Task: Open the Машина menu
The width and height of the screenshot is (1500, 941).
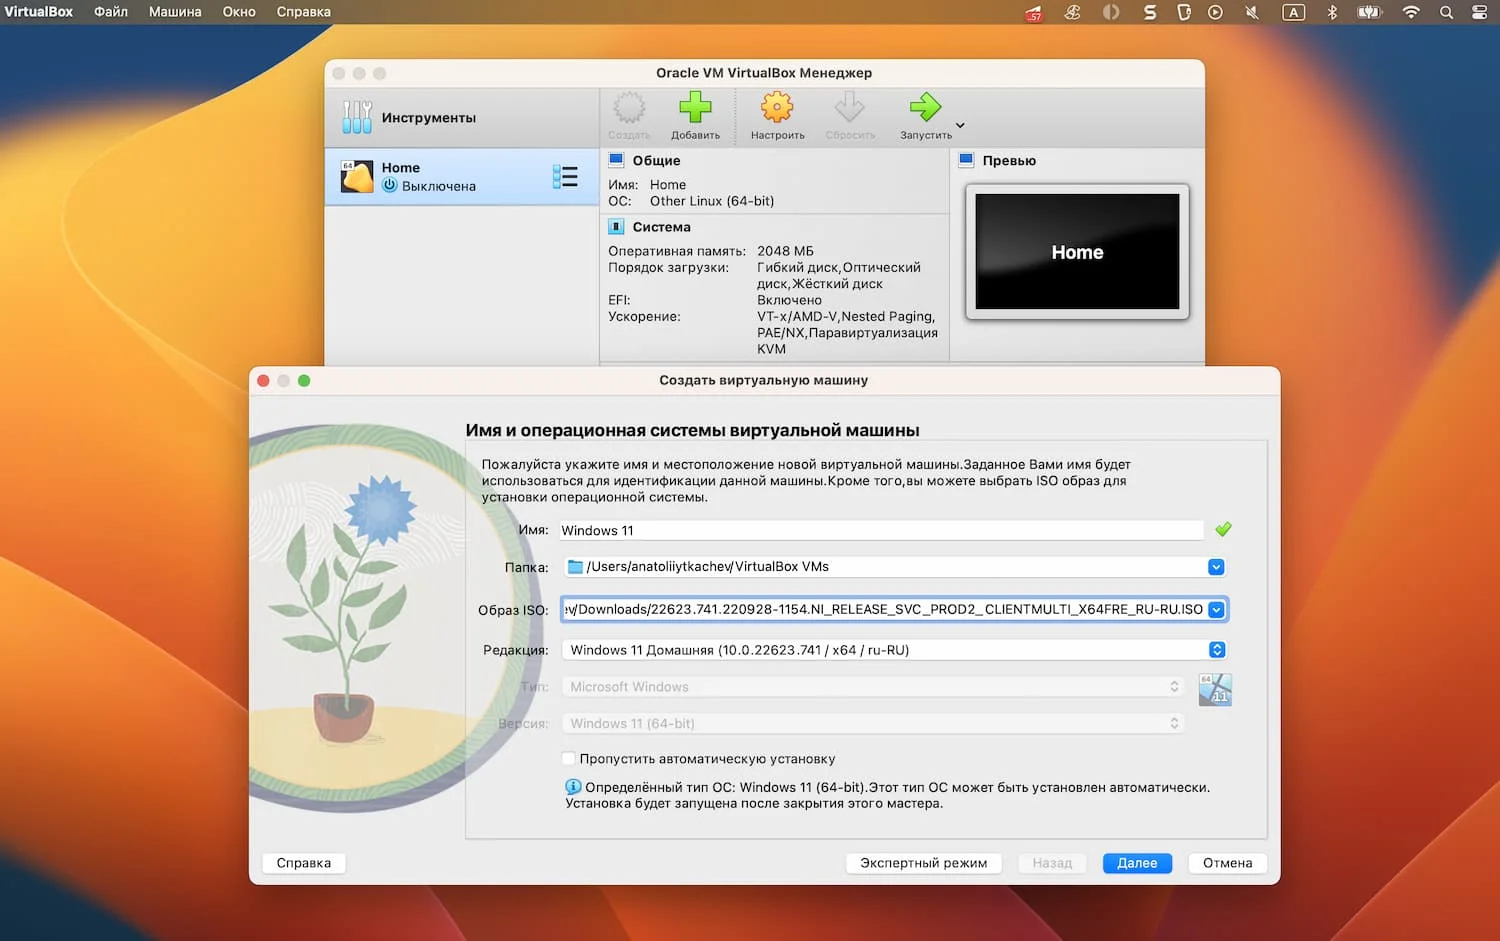Action: [175, 12]
